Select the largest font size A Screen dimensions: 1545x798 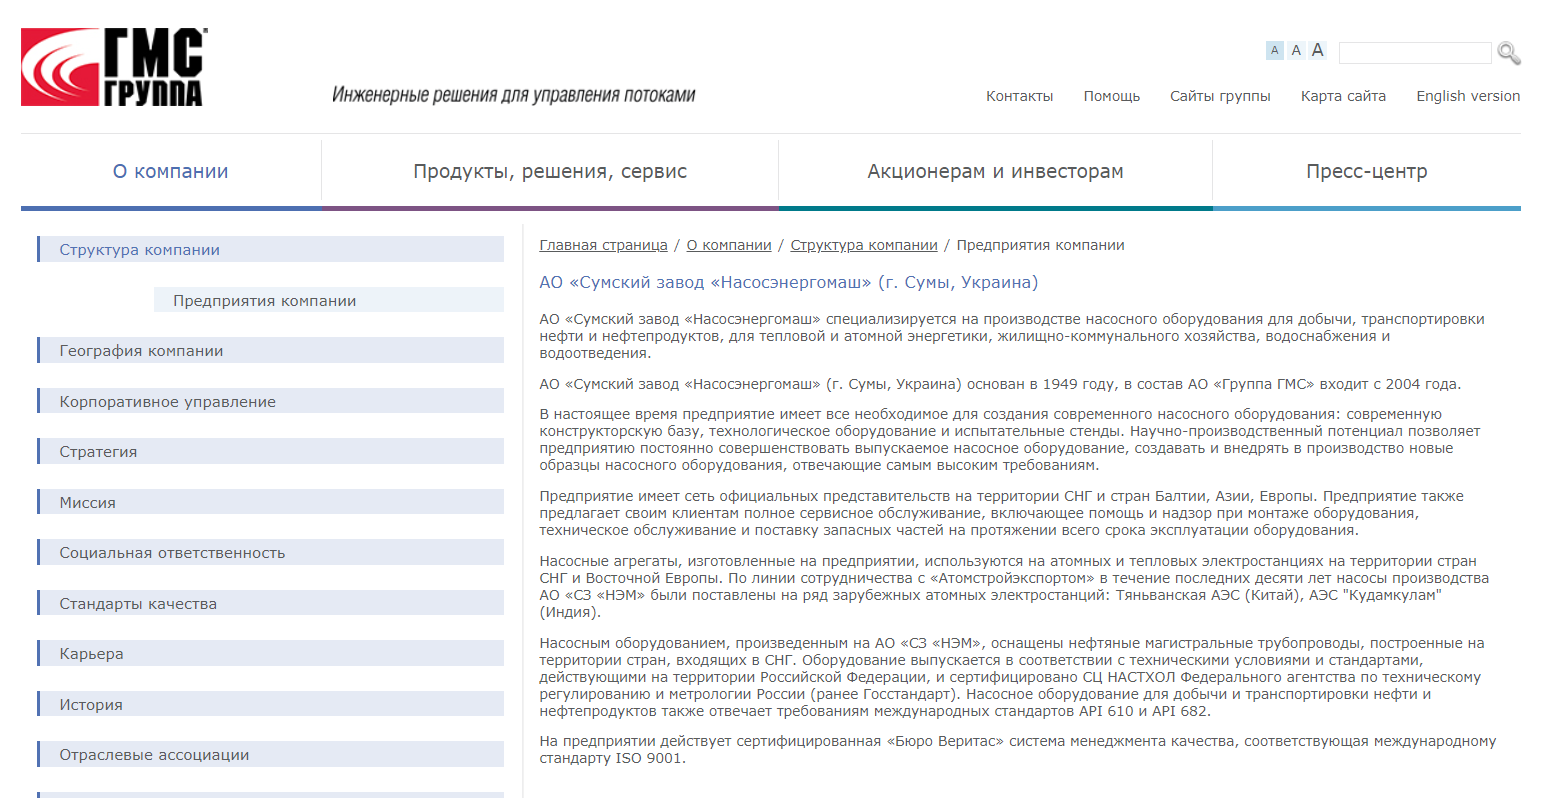(1317, 50)
